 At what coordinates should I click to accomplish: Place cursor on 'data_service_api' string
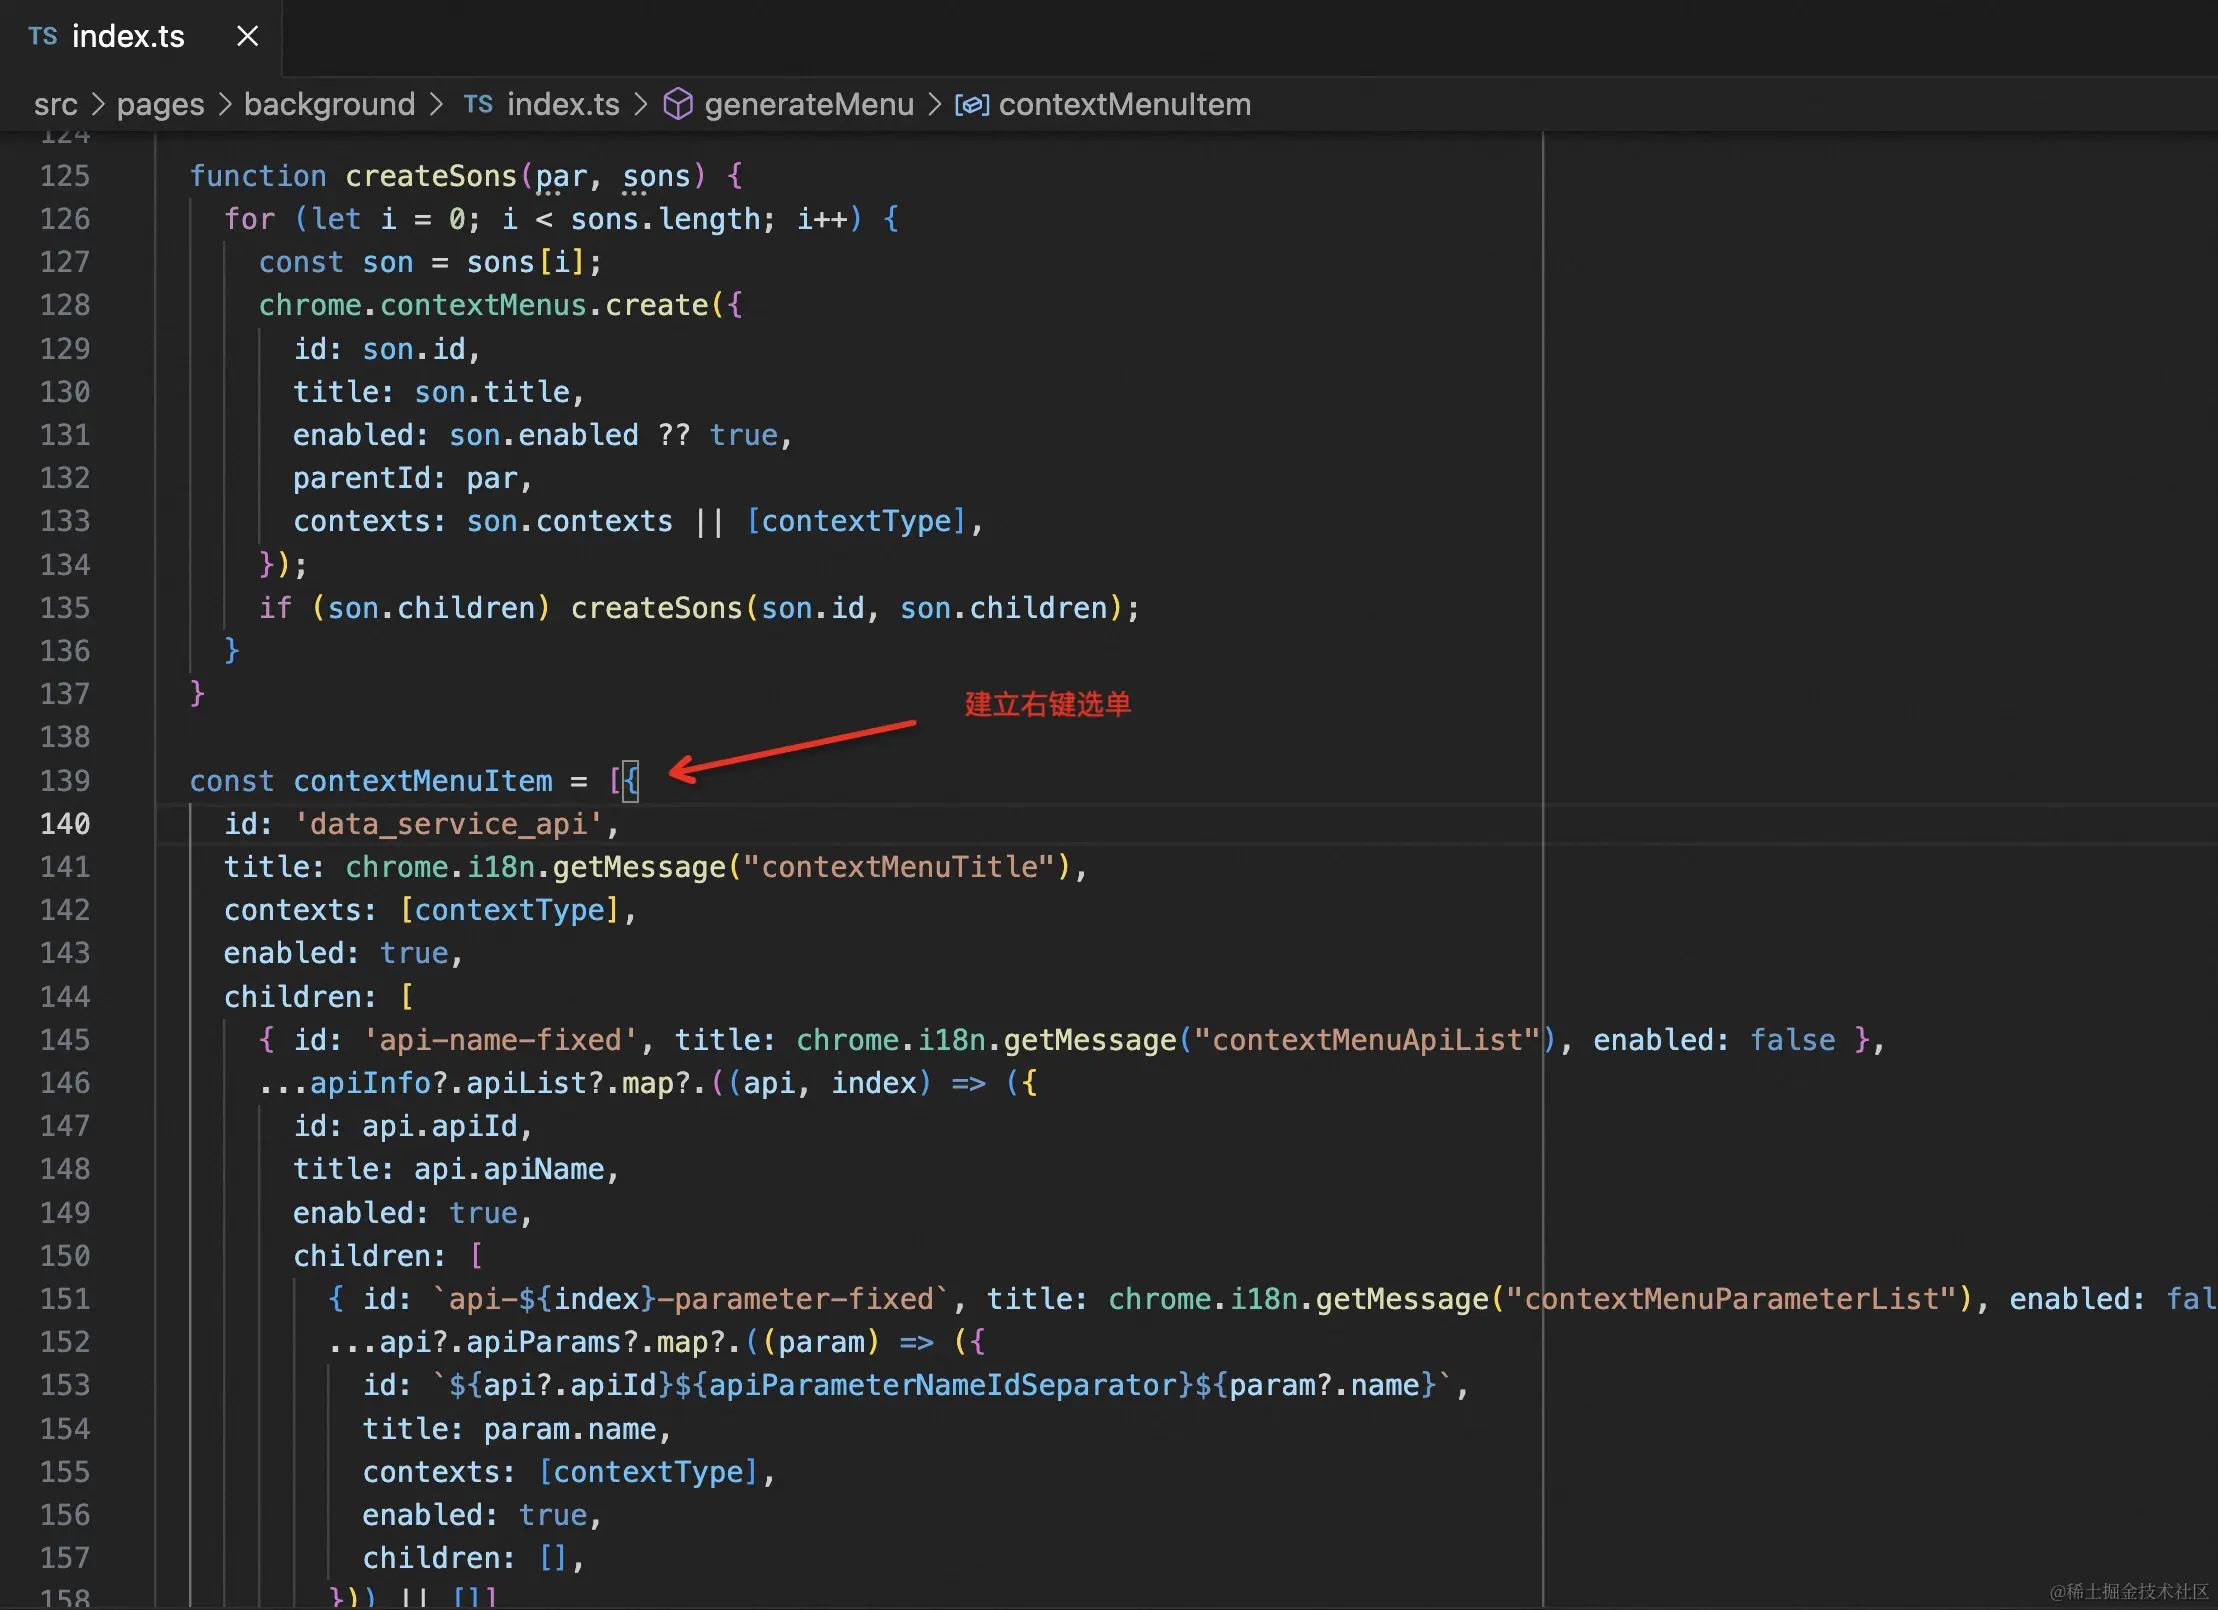point(448,824)
